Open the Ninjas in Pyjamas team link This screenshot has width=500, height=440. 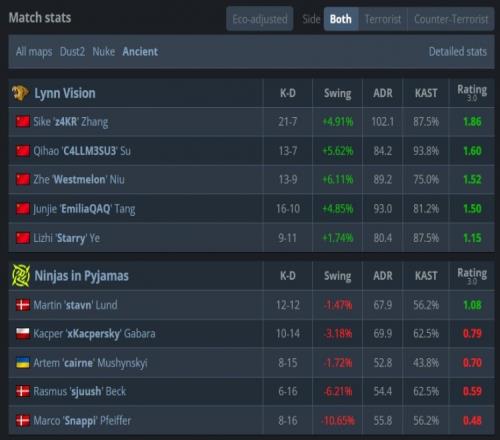(82, 276)
